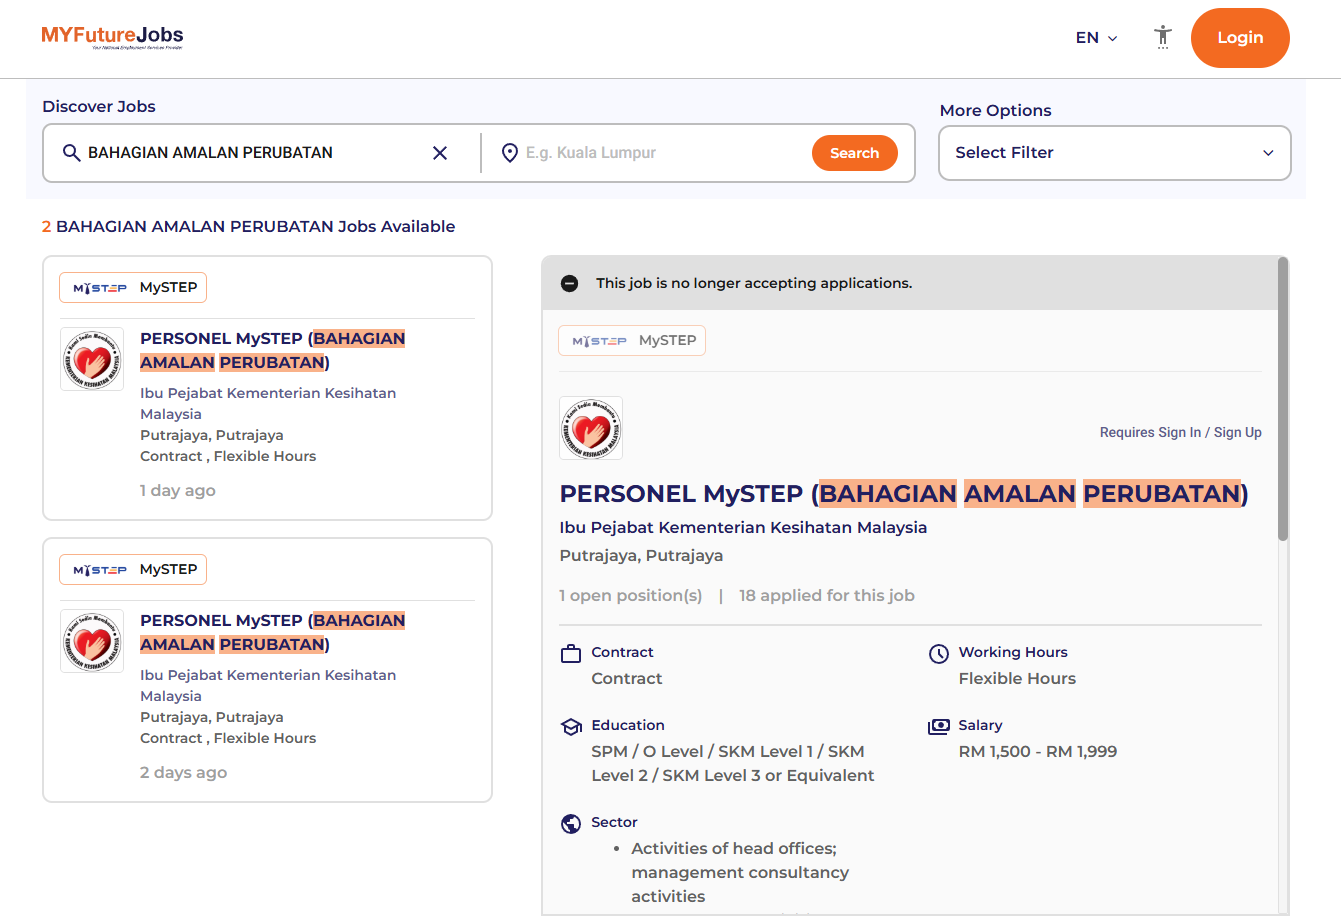
Task: Clear the search keyword with X
Action: click(440, 153)
